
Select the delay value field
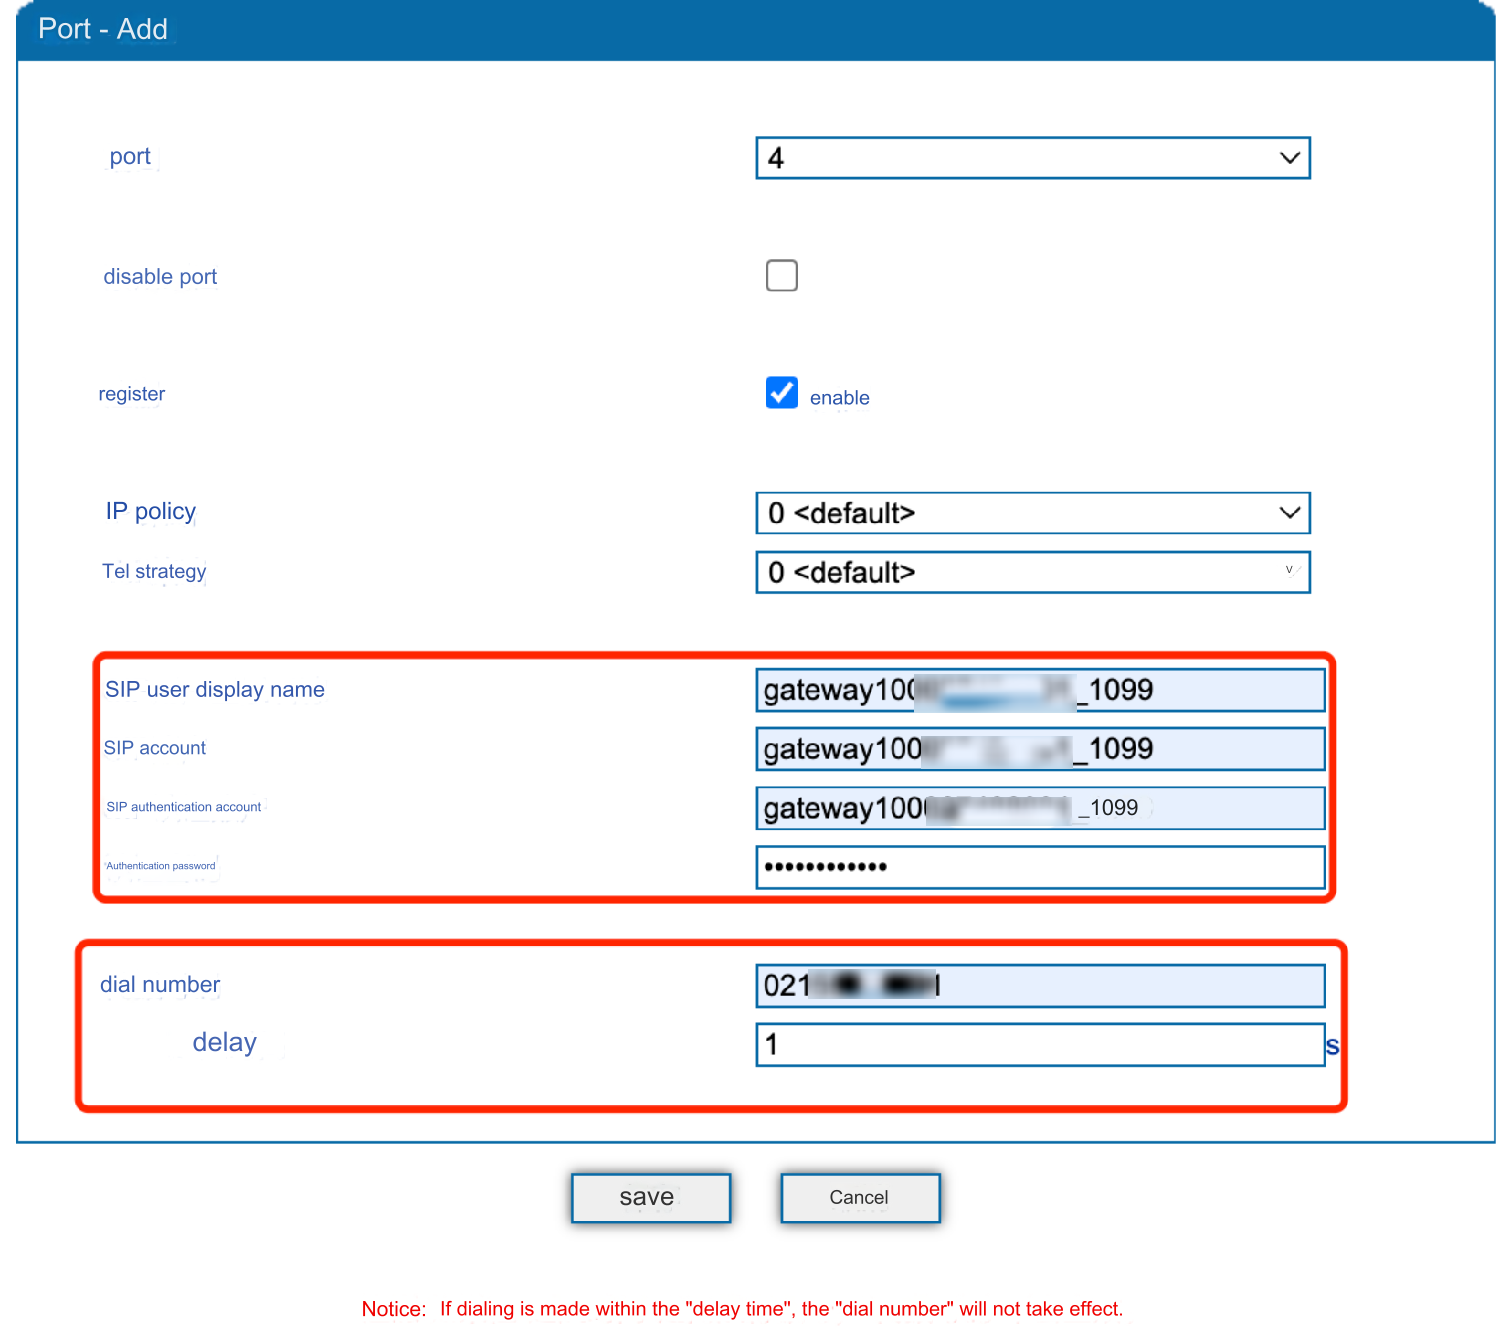pyautogui.click(x=1040, y=1044)
